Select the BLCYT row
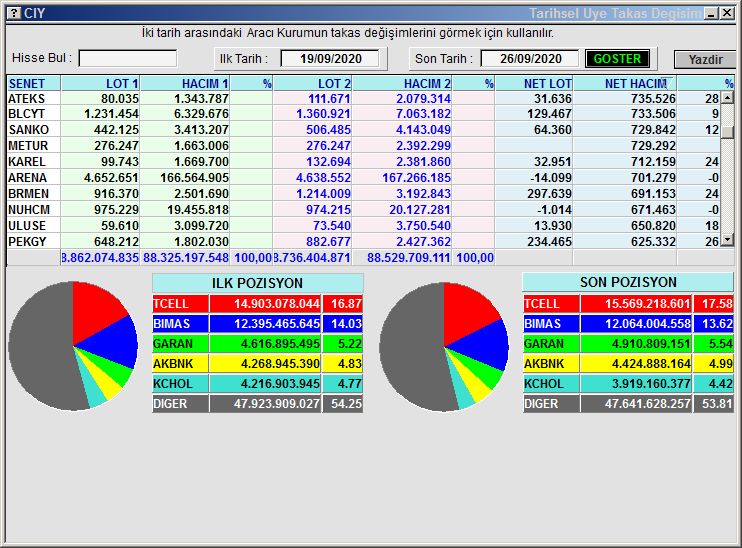The image size is (742, 548). pyautogui.click(x=363, y=114)
